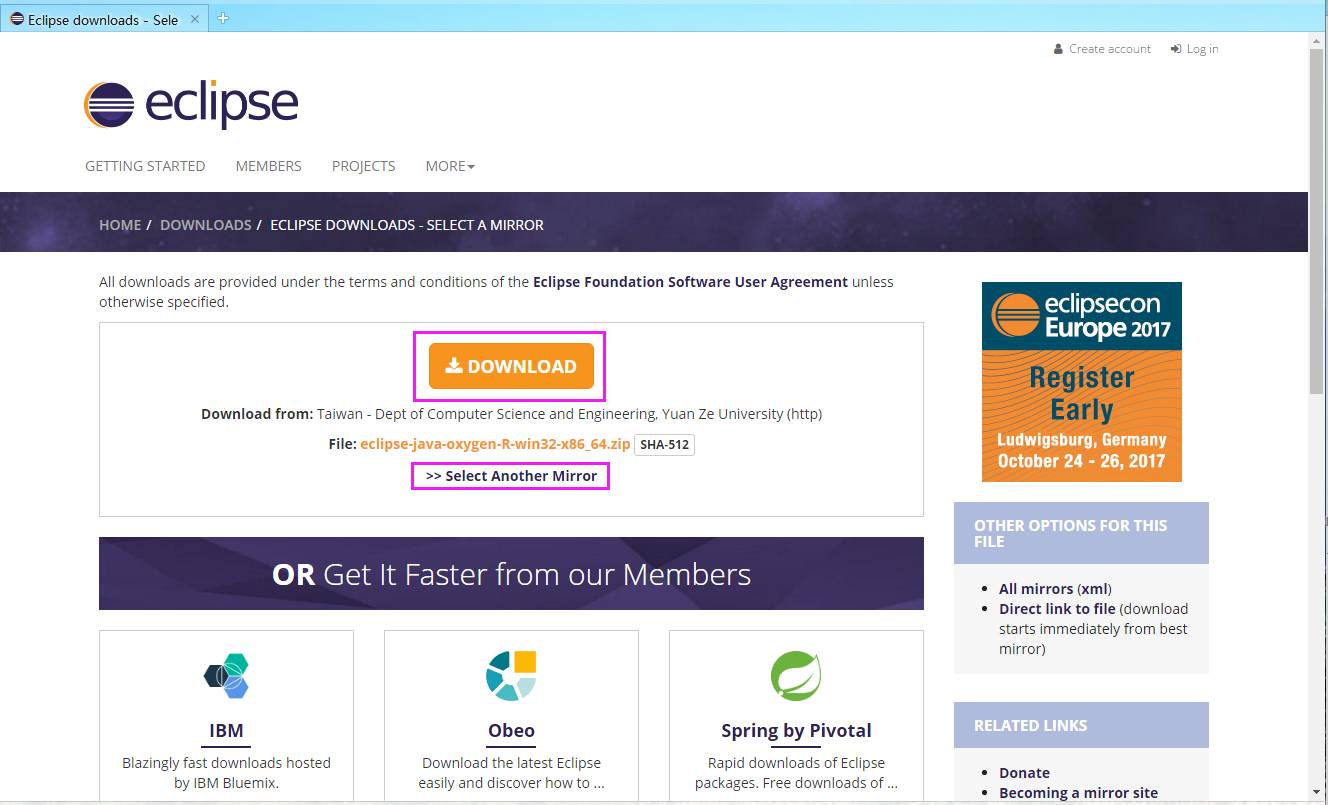The image size is (1328, 805).
Task: Click 'Rapid downloads of Eclipse' Spring description
Action: point(796,773)
